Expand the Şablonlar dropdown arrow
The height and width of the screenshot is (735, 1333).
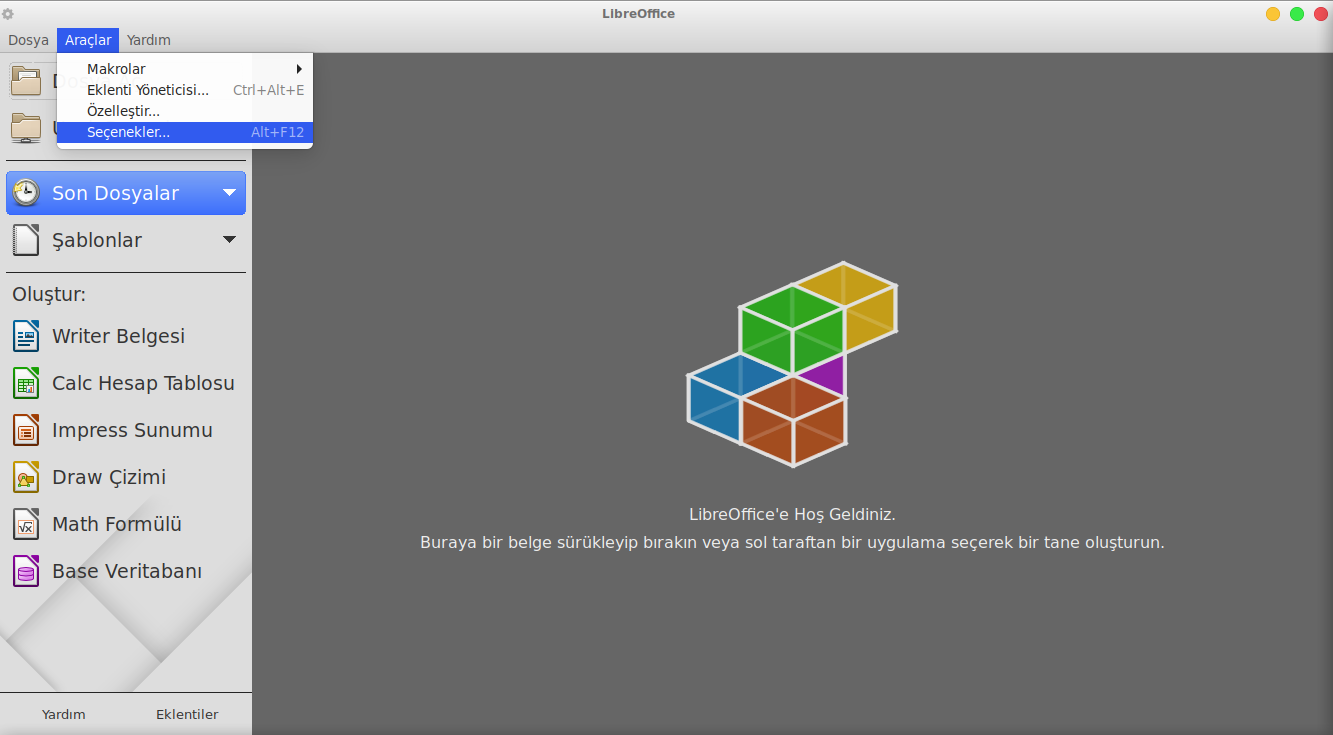click(230, 240)
